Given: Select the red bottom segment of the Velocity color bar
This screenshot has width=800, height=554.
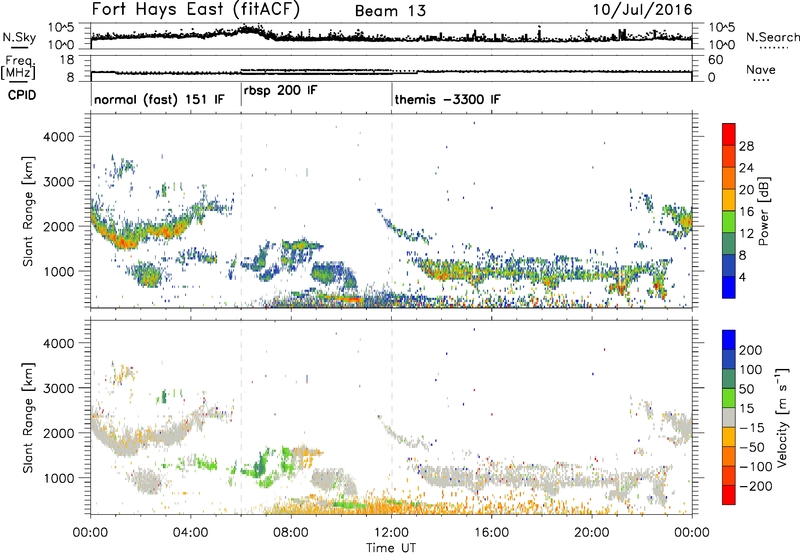Looking at the screenshot, I should pos(729,495).
